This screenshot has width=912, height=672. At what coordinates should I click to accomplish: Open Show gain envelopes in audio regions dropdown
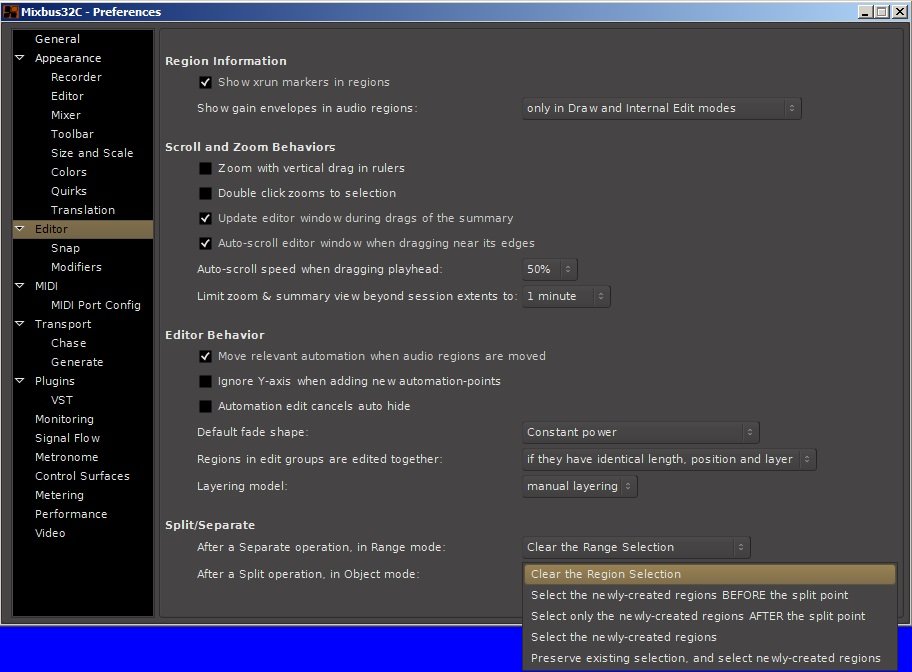tap(661, 108)
